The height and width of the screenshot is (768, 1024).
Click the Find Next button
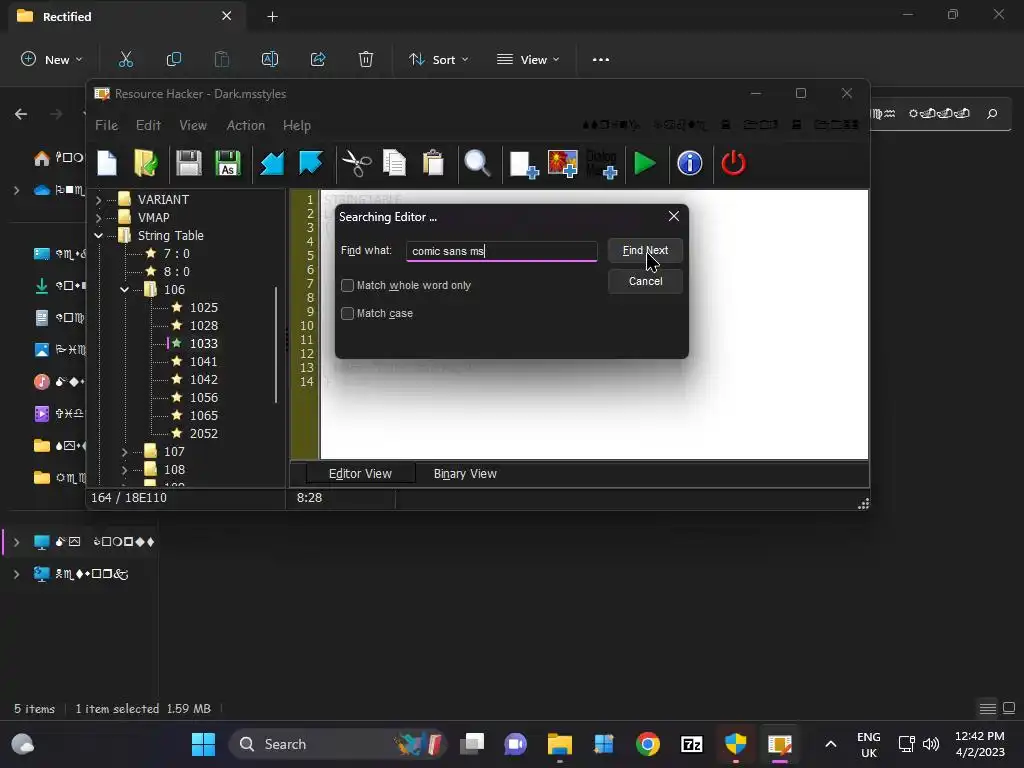[x=645, y=250]
